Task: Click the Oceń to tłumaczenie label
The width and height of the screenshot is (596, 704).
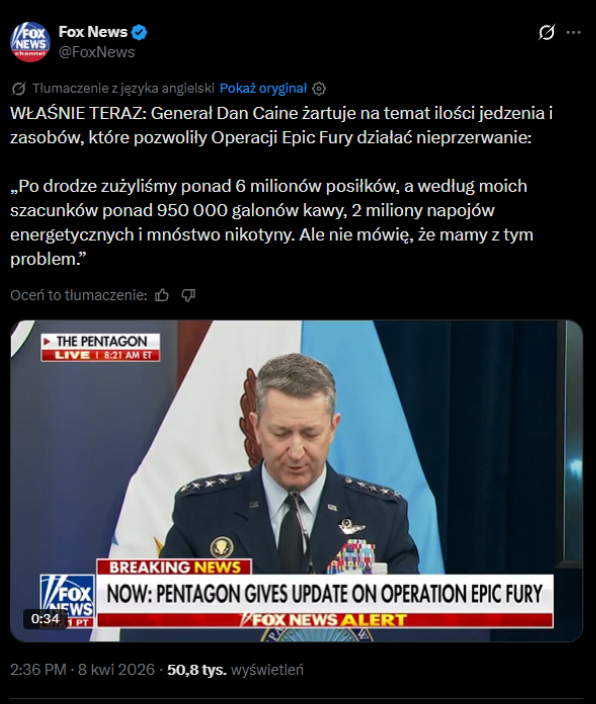Action: [x=79, y=295]
